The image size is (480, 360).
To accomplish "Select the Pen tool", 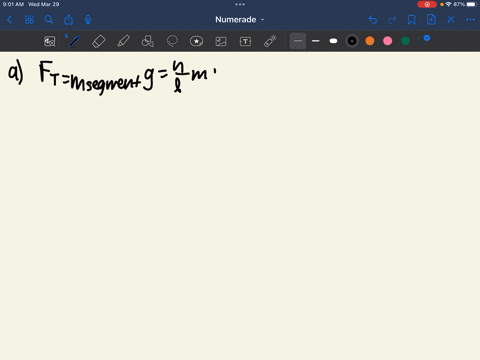I will (x=74, y=41).
